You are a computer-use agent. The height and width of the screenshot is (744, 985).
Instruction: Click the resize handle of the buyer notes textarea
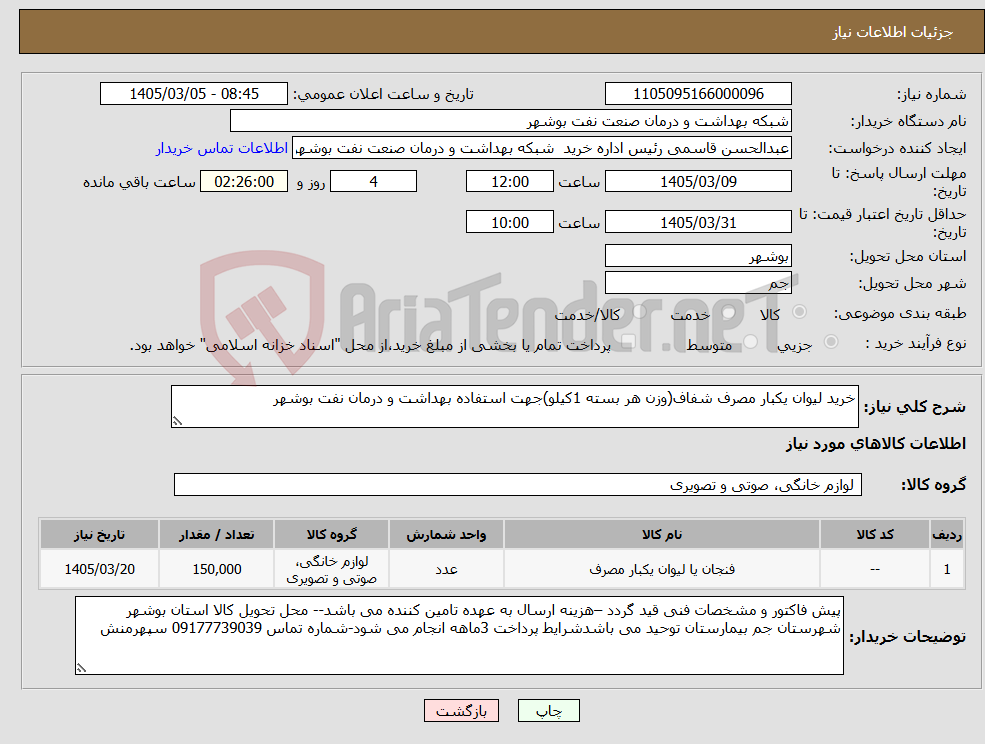coord(81,669)
